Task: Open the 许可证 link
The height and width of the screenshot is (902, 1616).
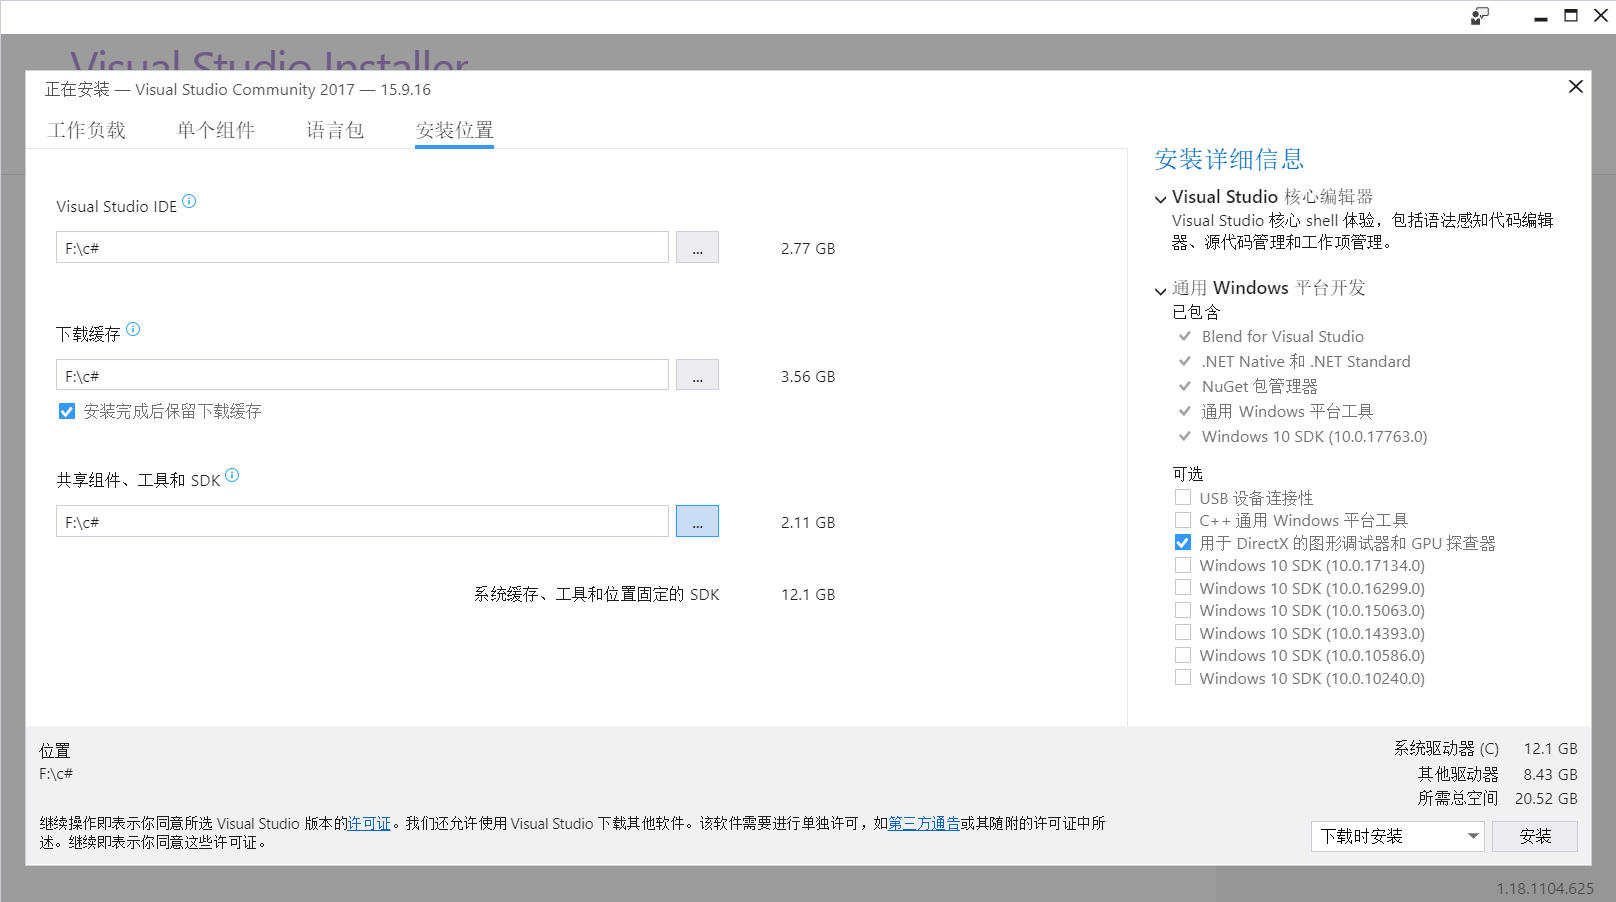Action: (369, 823)
